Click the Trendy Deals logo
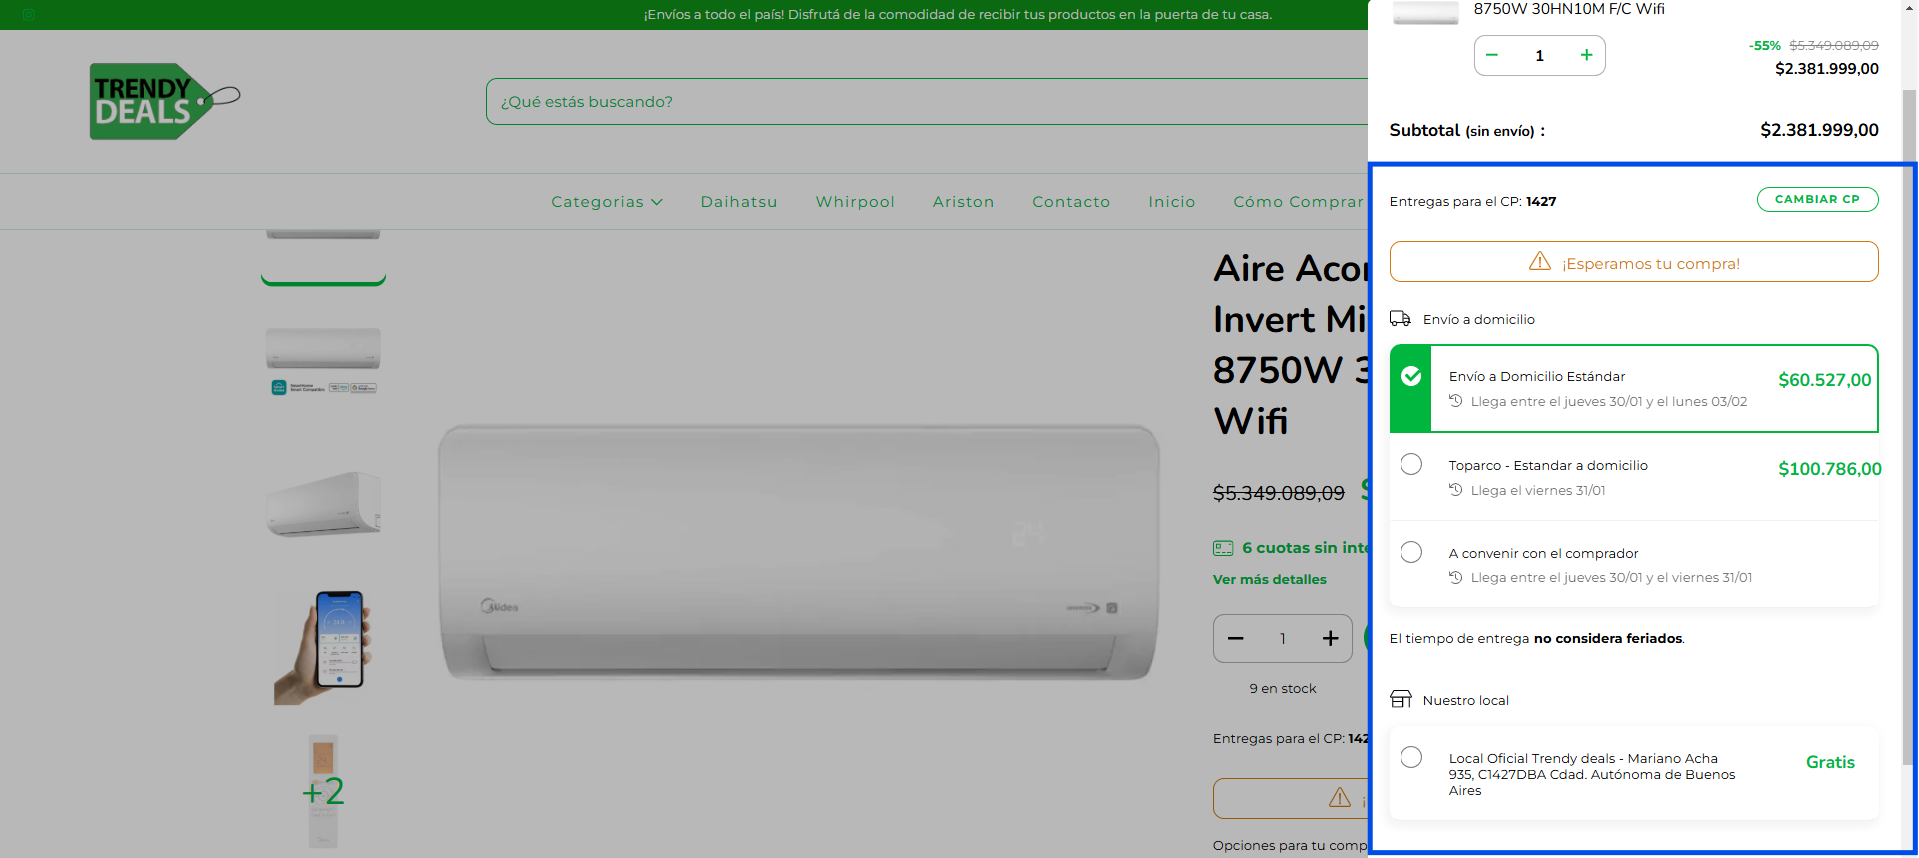The width and height of the screenshot is (1919, 858). tap(165, 101)
